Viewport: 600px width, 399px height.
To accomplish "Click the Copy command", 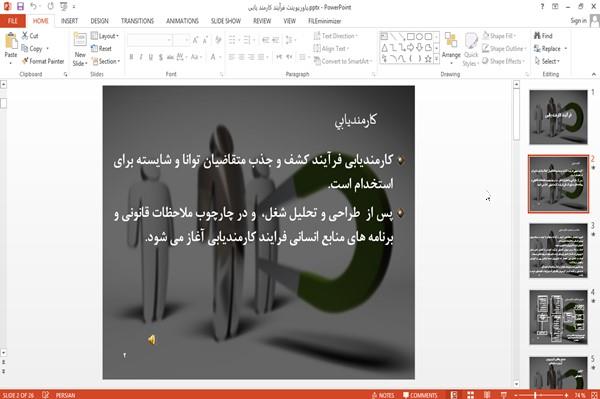I will (x=32, y=49).
